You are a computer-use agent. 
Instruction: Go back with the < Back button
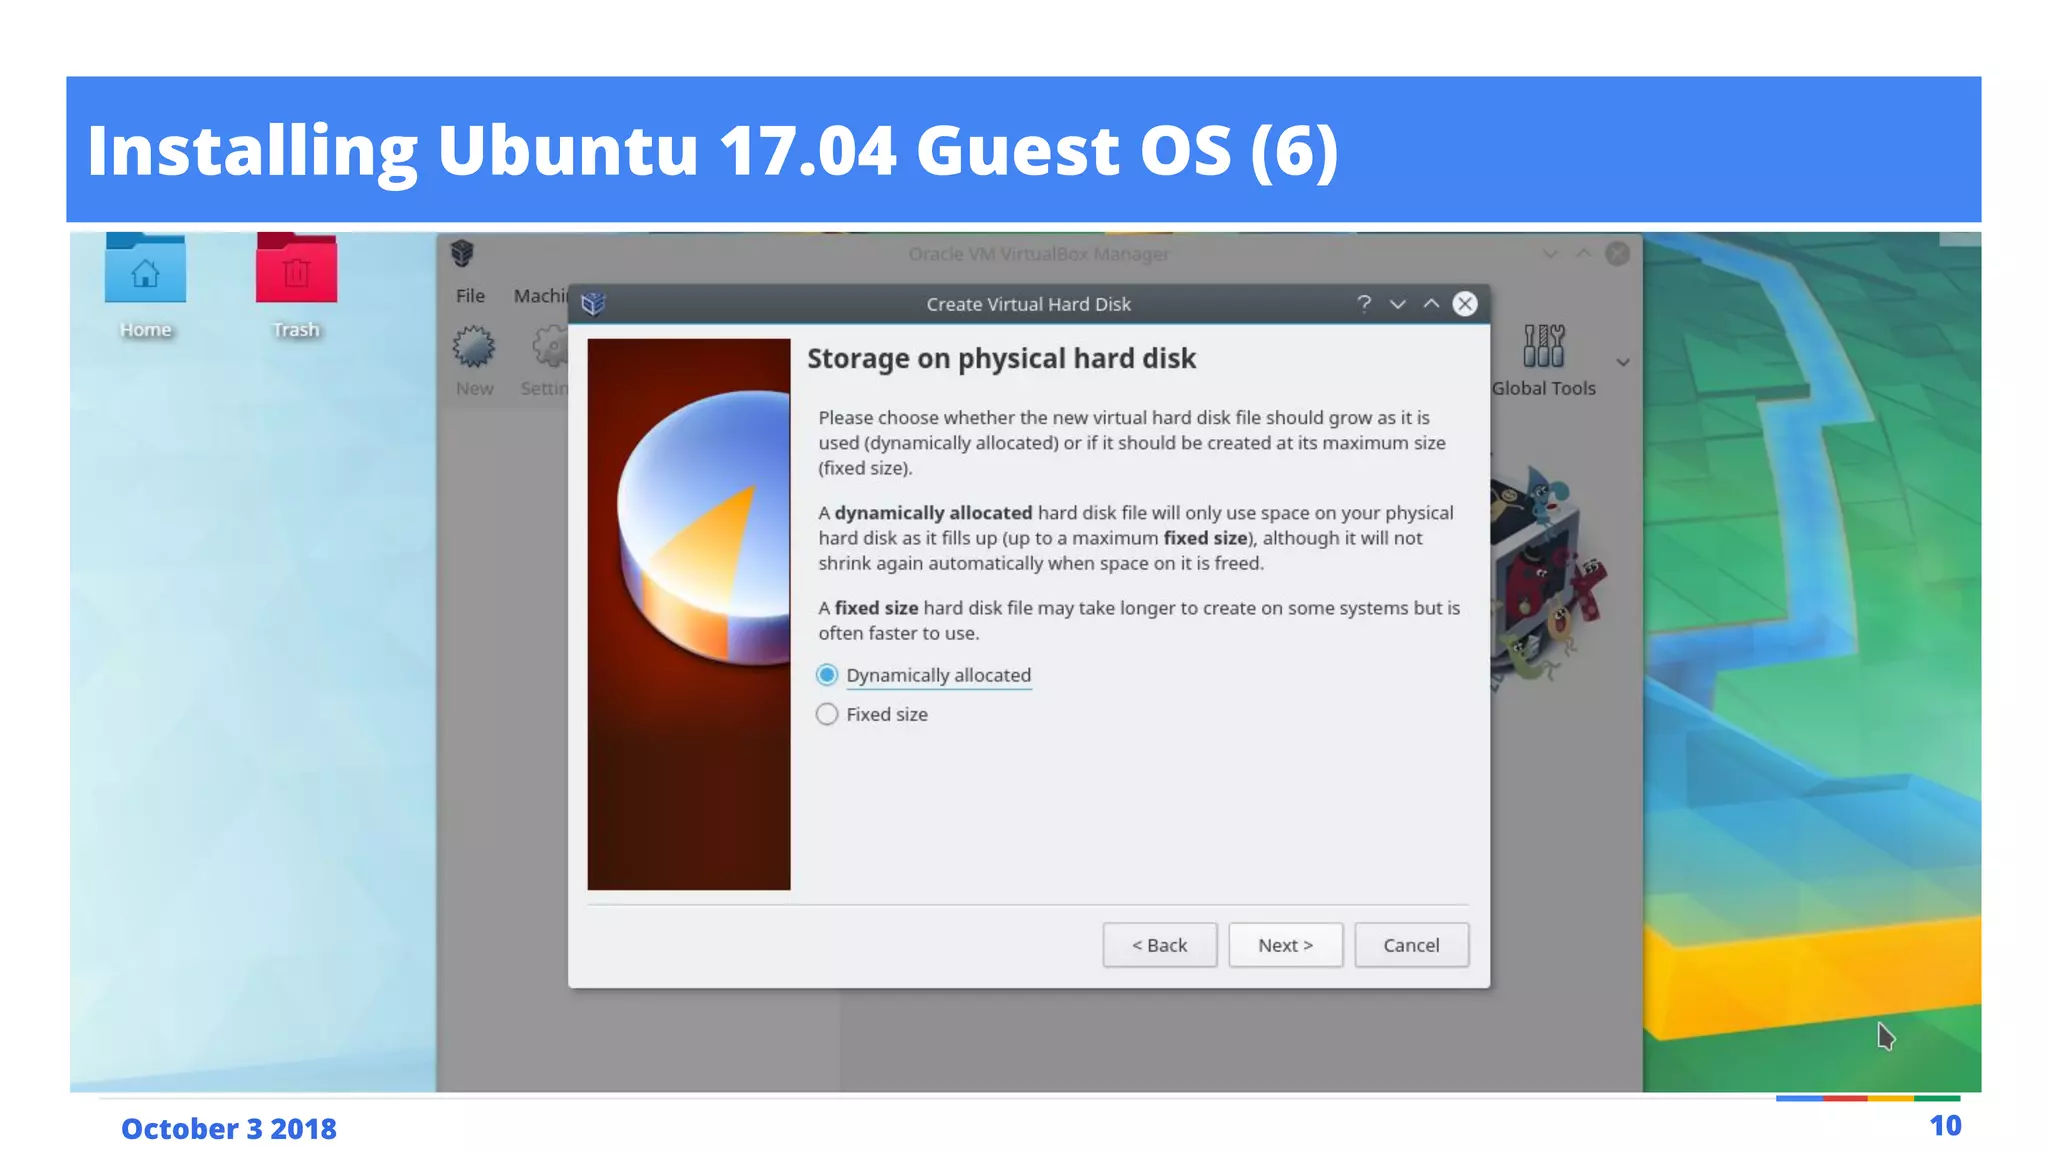pyautogui.click(x=1159, y=945)
